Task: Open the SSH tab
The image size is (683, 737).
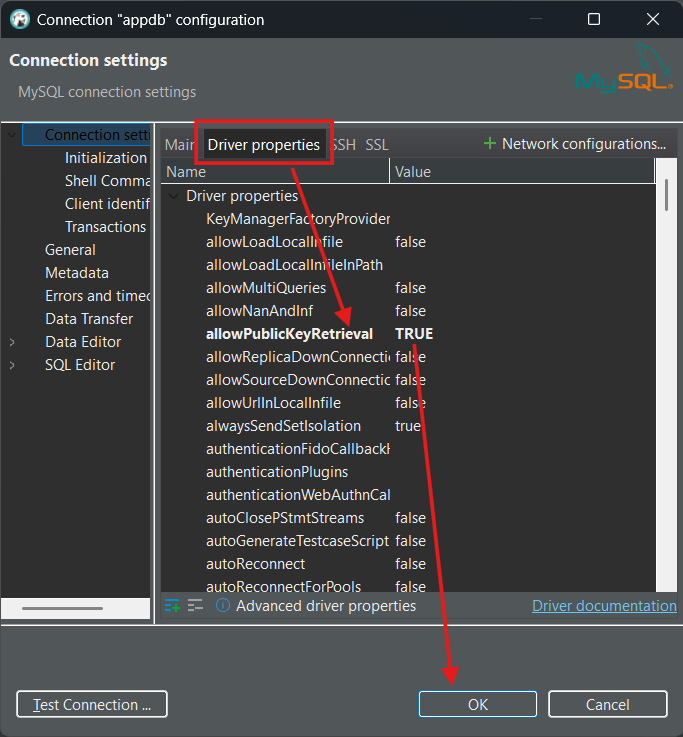Action: (344, 145)
